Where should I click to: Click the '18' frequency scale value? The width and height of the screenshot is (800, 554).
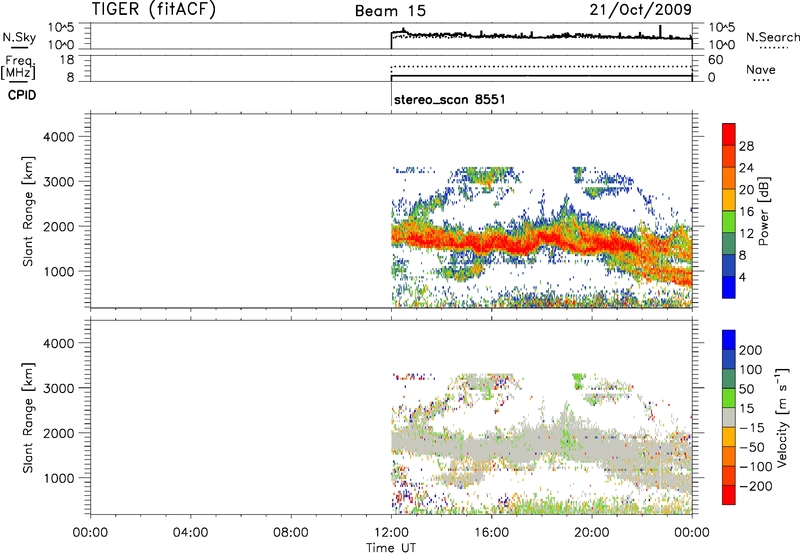click(67, 60)
